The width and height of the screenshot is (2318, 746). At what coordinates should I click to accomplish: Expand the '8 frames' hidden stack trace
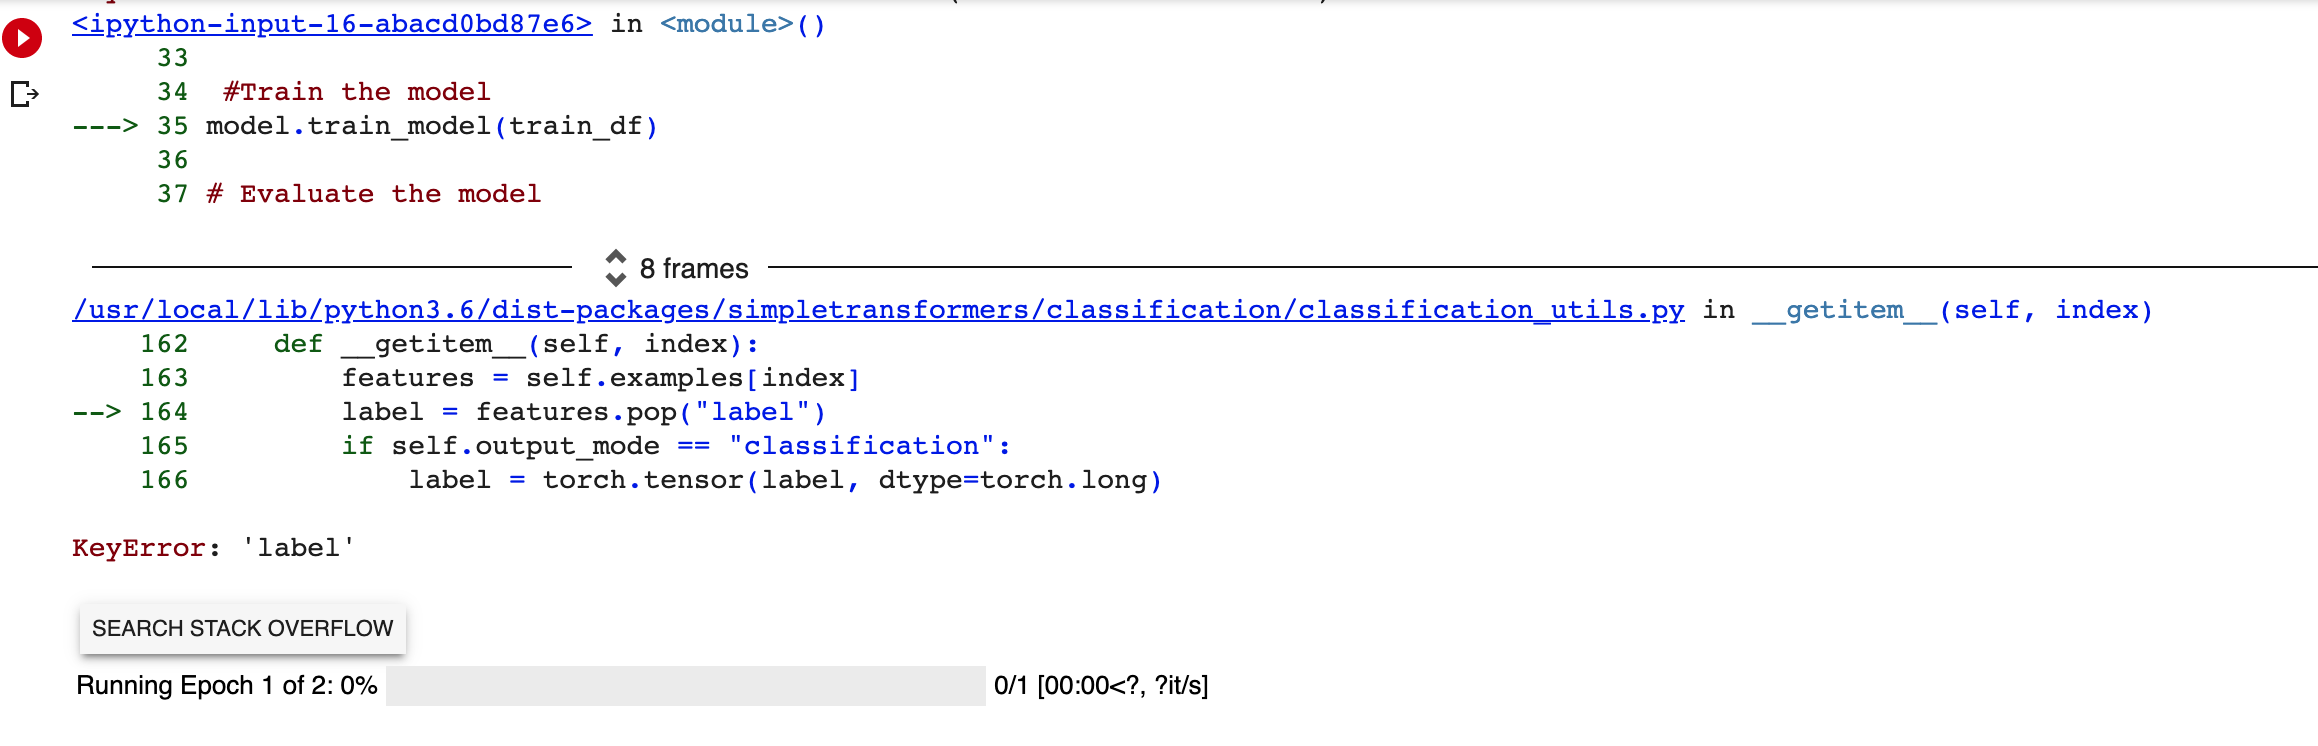pos(693,268)
